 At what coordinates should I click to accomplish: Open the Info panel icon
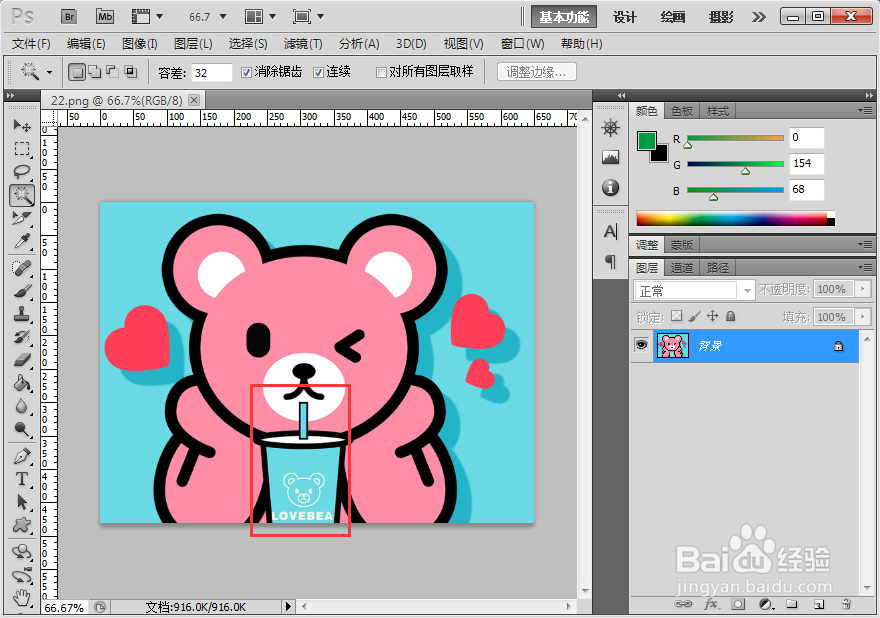(x=611, y=187)
